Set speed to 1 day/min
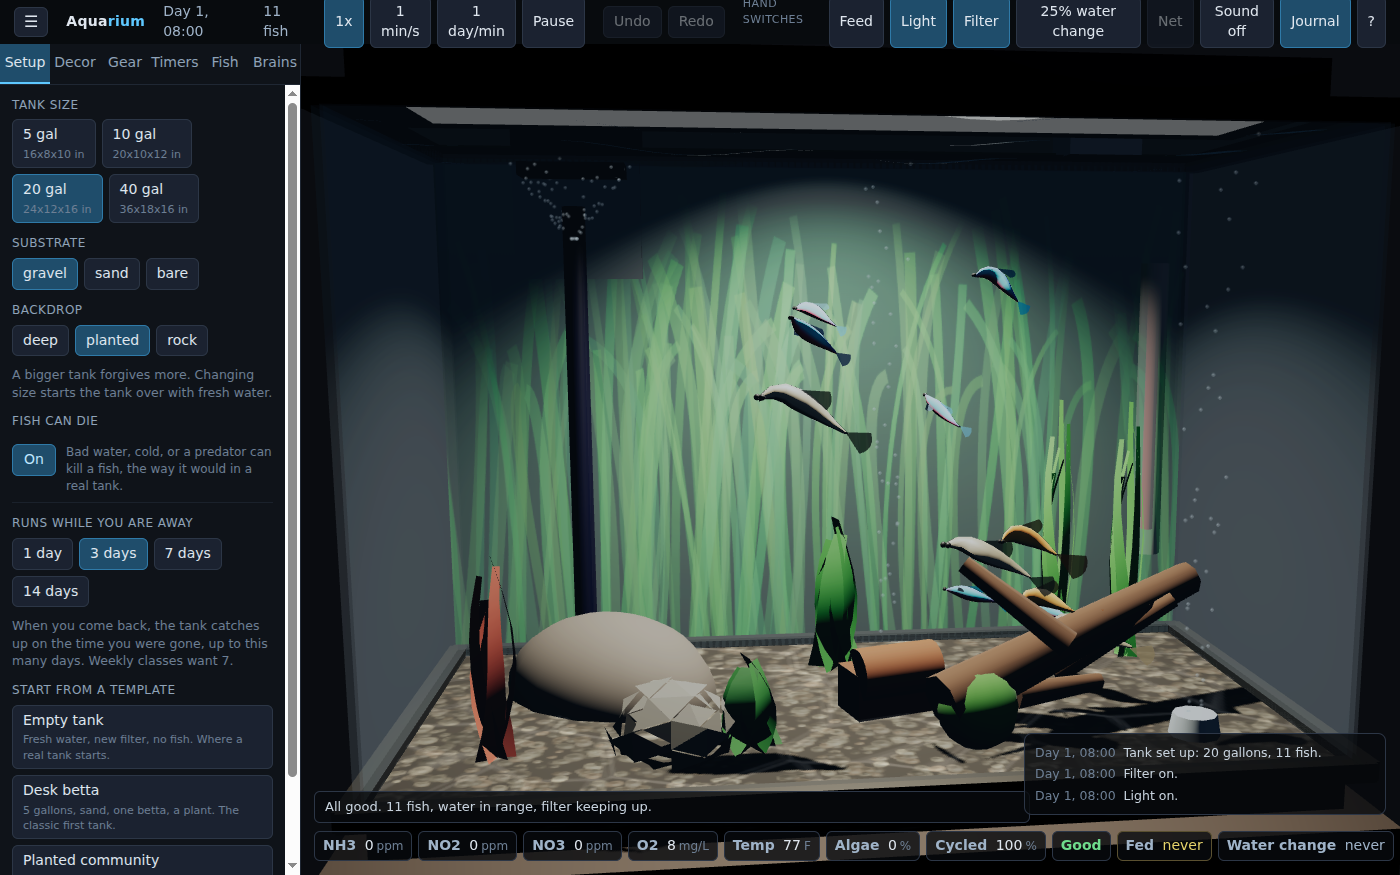This screenshot has width=1400, height=875. coord(476,21)
